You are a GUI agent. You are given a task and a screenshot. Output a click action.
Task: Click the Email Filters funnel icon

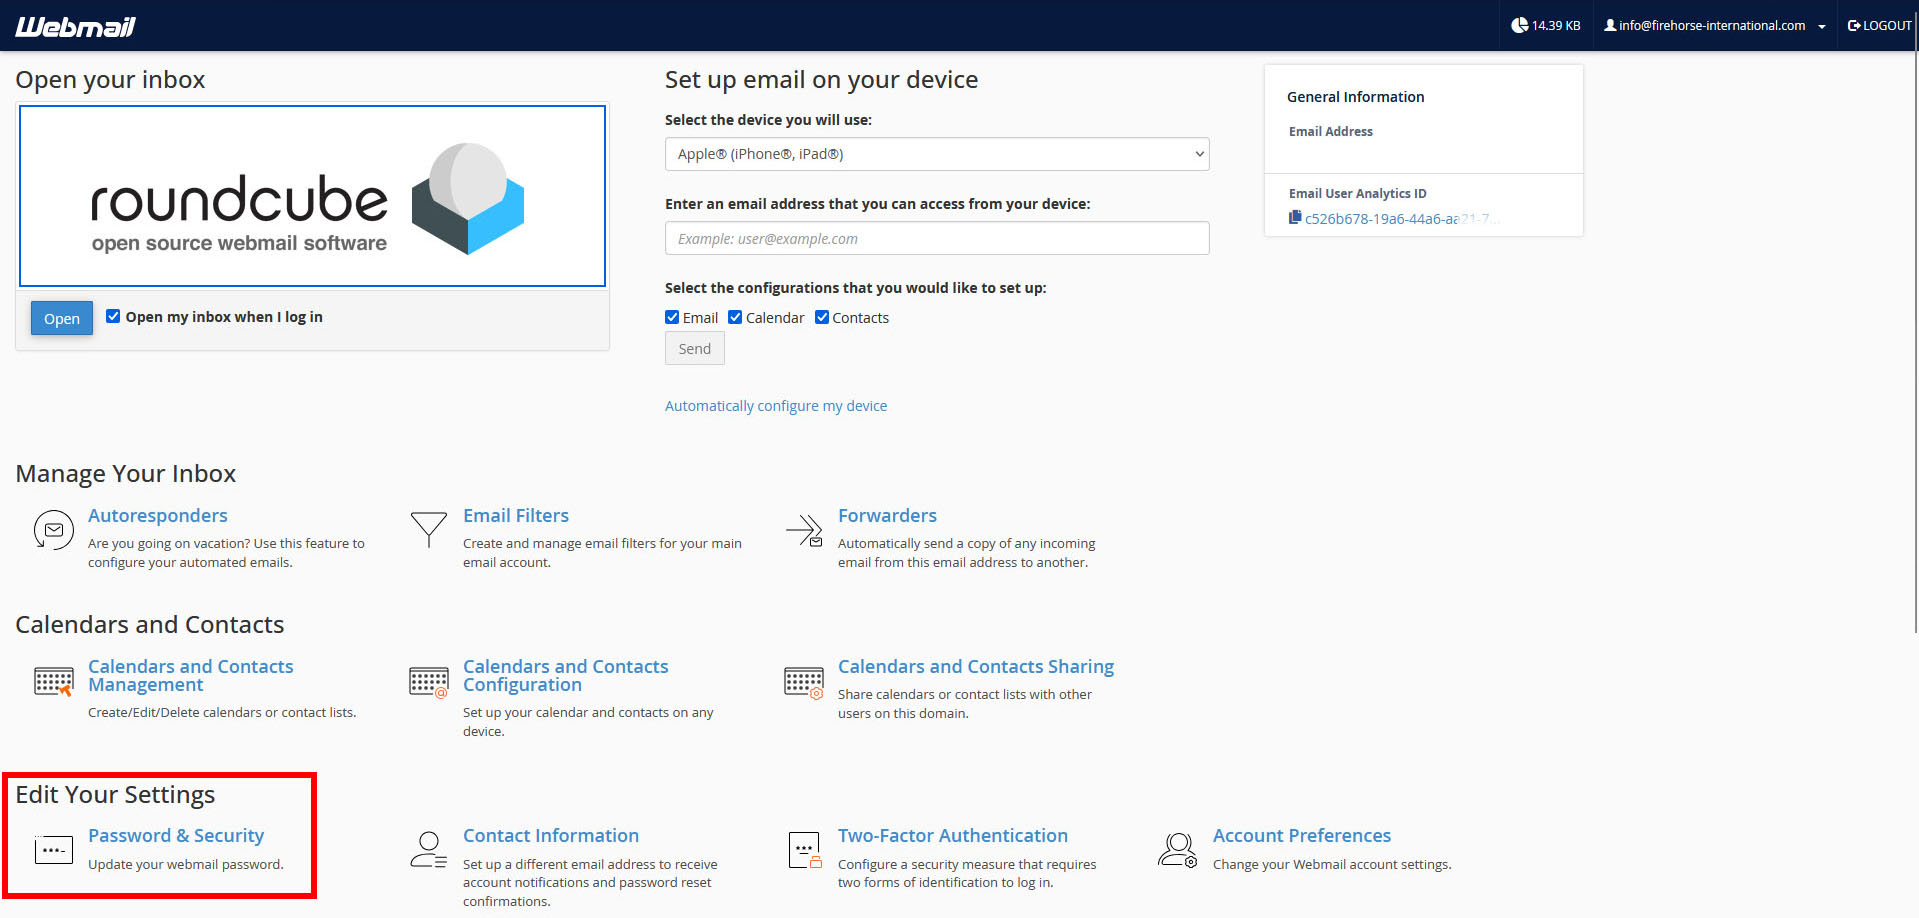428,529
